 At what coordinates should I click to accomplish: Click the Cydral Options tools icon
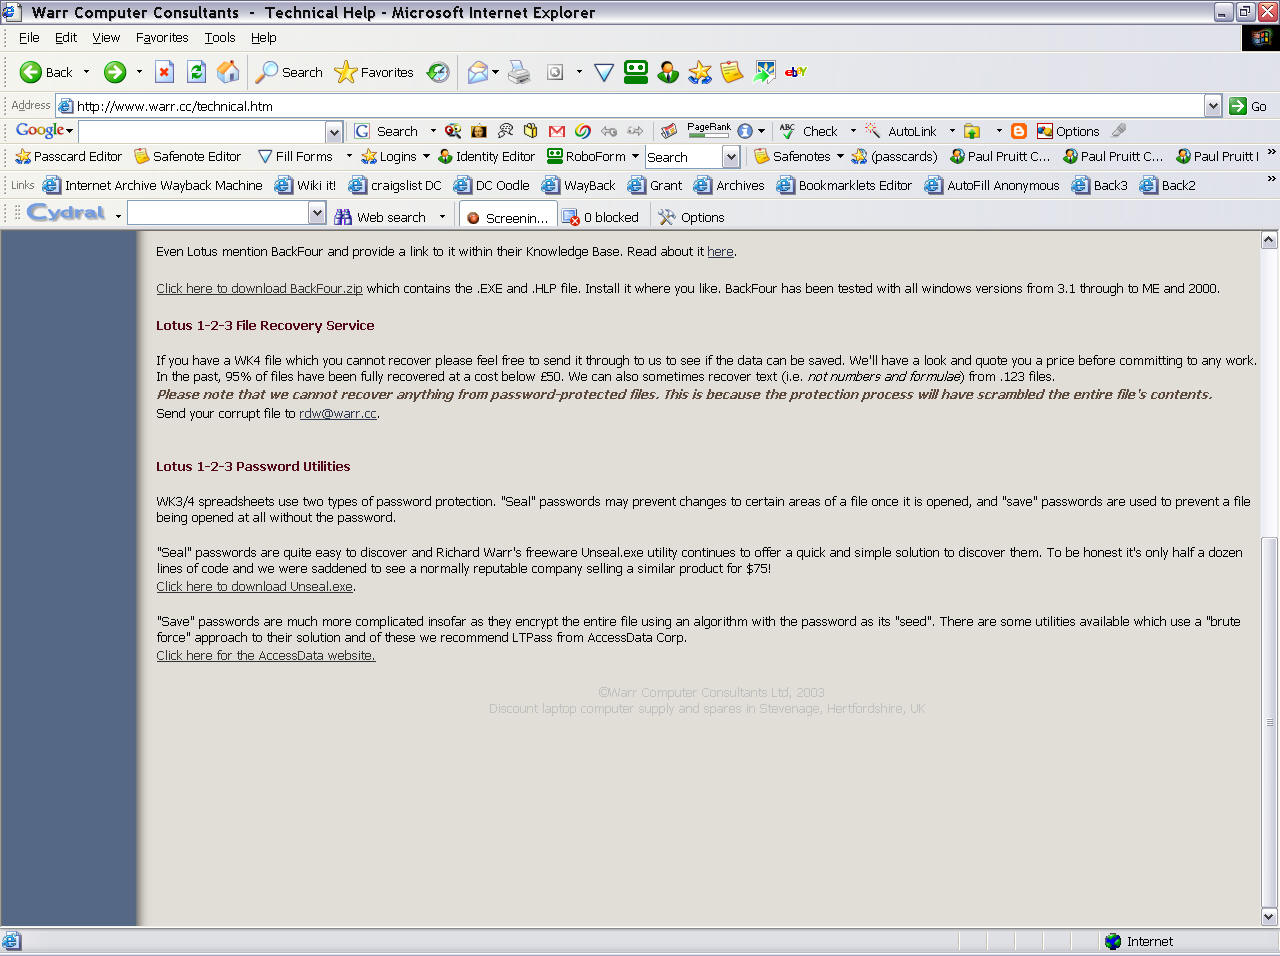click(691, 217)
